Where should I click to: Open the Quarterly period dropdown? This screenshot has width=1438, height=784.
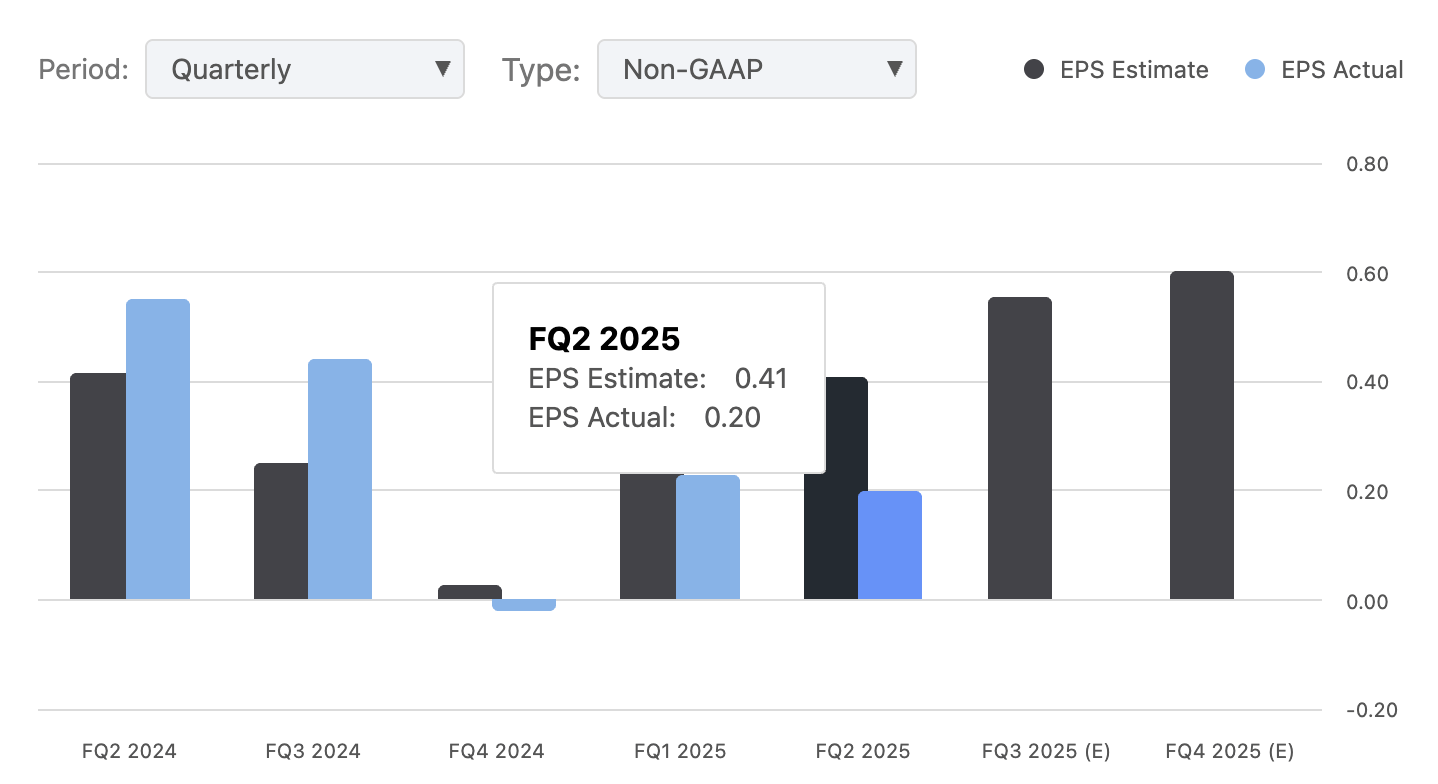tap(305, 69)
